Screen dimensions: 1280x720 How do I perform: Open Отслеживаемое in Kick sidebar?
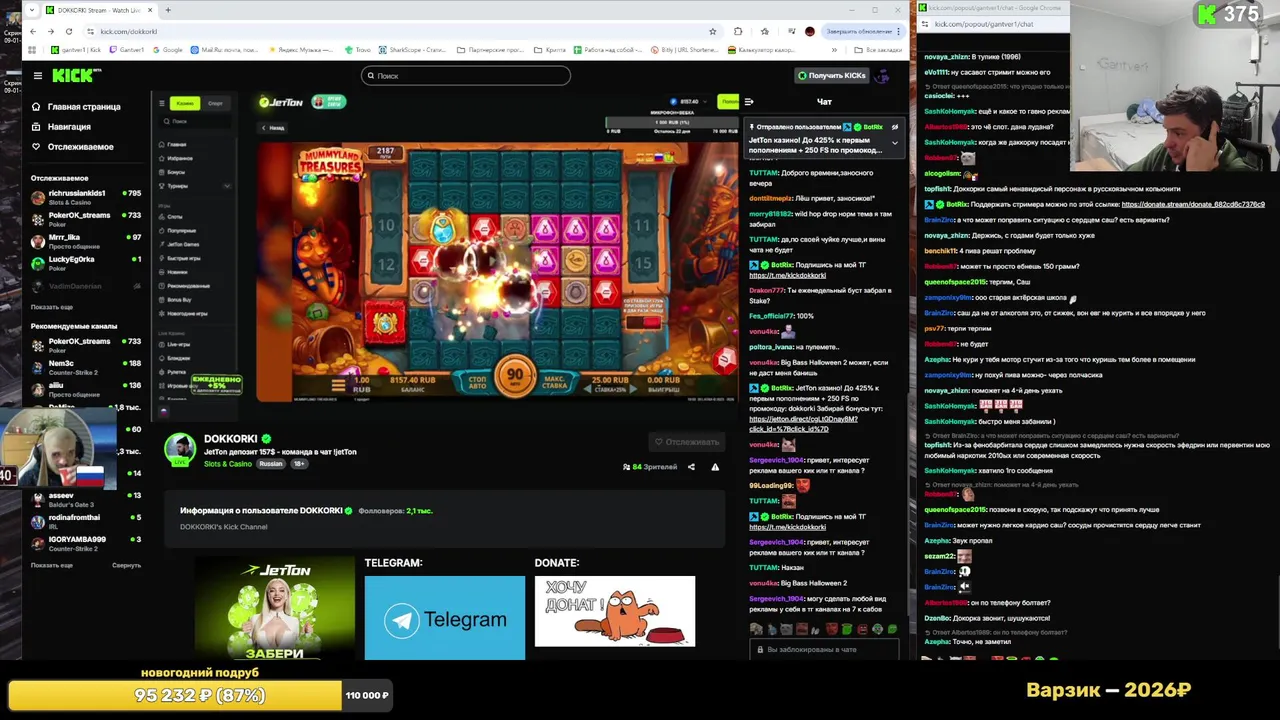click(72, 146)
